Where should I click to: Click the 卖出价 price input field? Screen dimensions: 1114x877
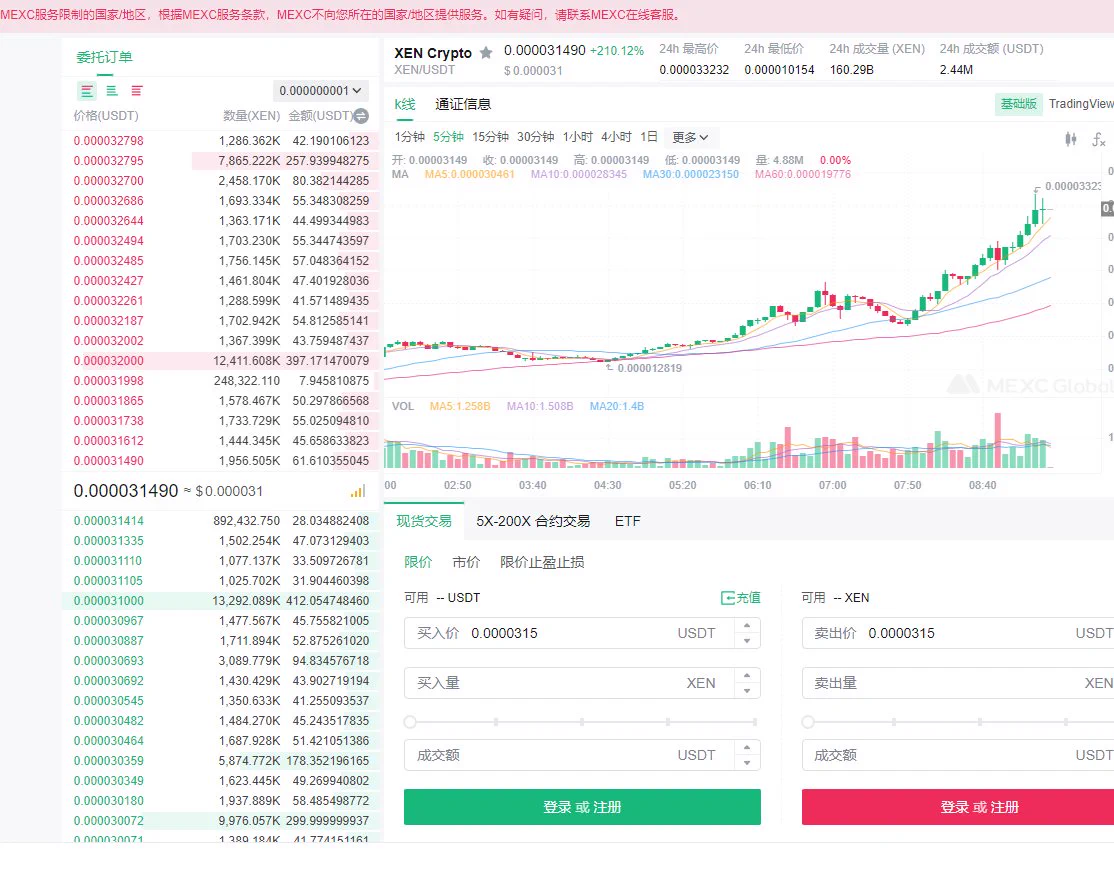pyautogui.click(x=958, y=633)
